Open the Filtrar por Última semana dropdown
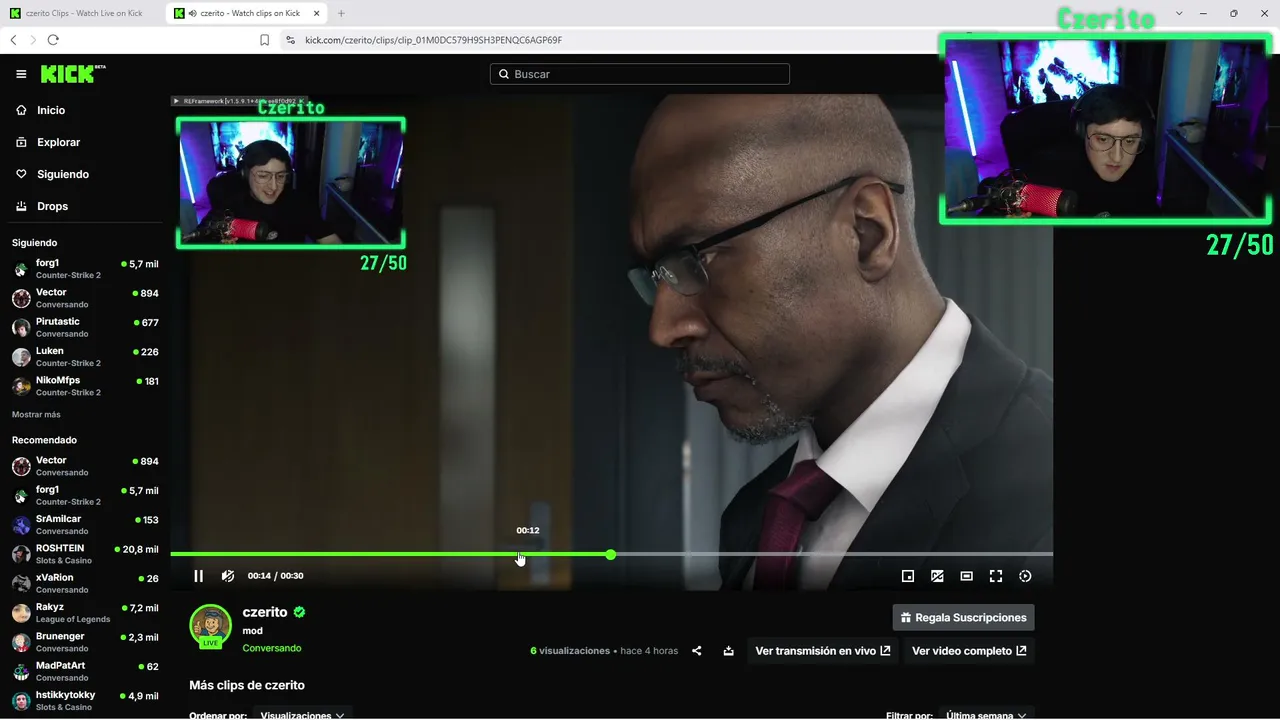This screenshot has height=720, width=1280. point(985,715)
